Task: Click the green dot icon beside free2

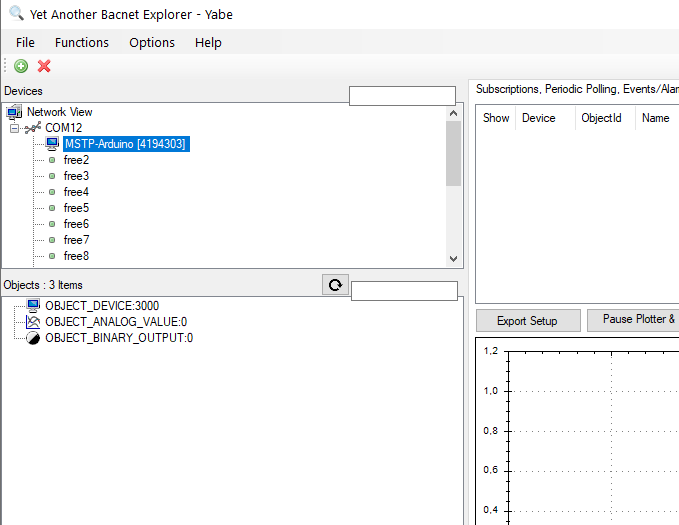Action: click(x=52, y=160)
